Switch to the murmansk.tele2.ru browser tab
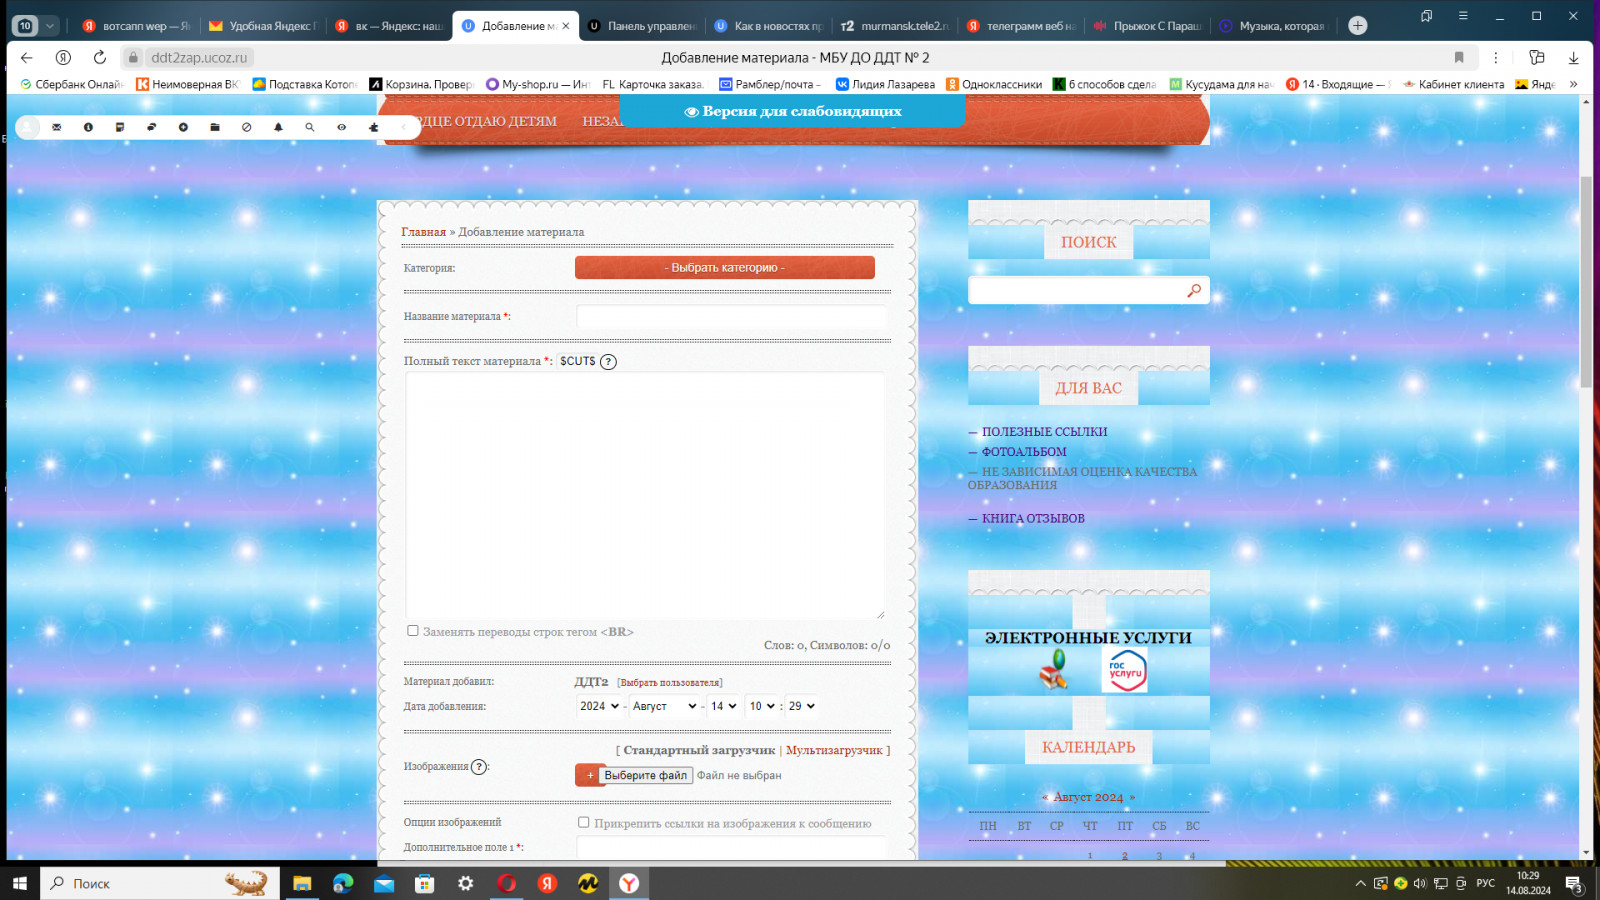Image resolution: width=1600 pixels, height=900 pixels. click(895, 26)
